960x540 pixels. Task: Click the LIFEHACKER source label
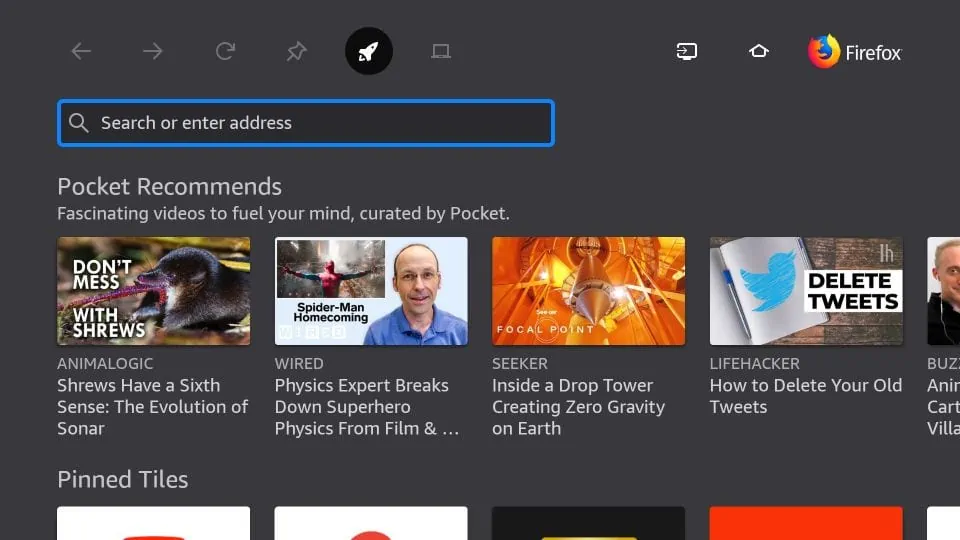coord(754,364)
